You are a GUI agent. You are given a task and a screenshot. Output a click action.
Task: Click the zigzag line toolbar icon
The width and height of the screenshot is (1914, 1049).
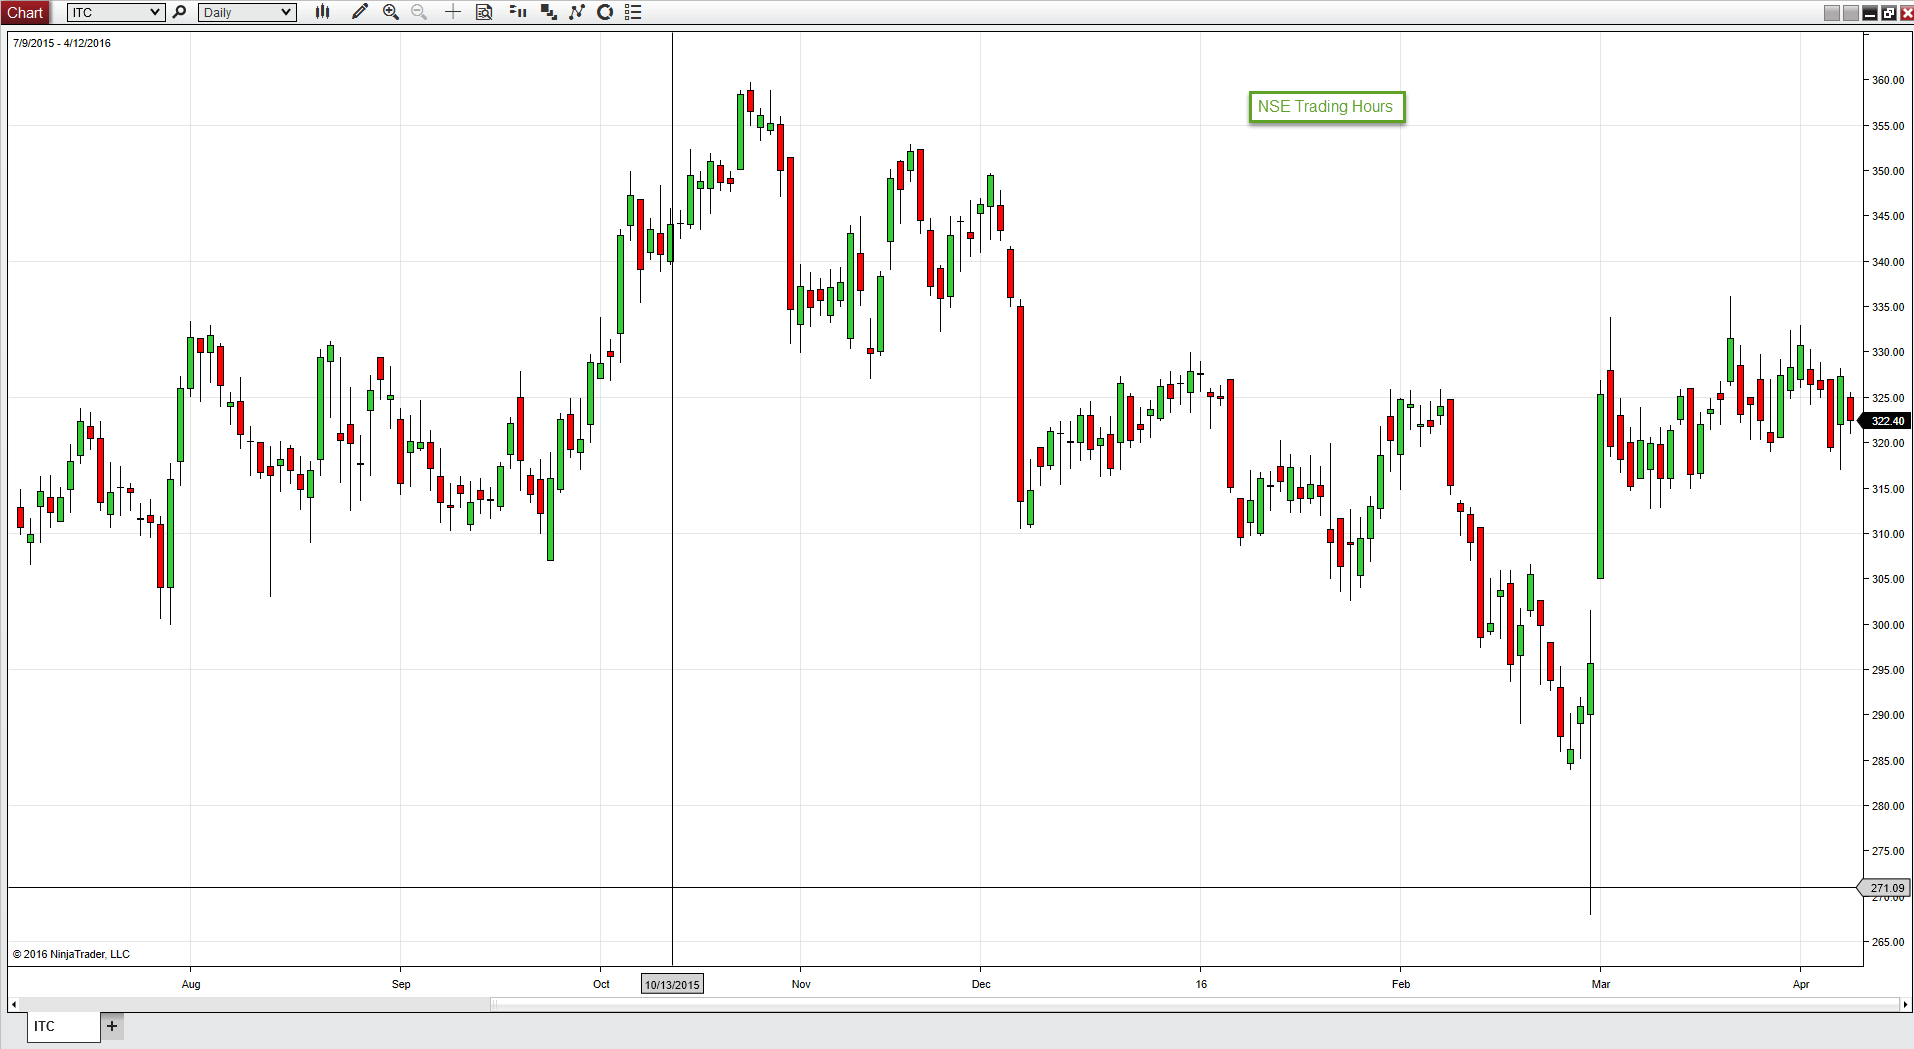tap(577, 12)
